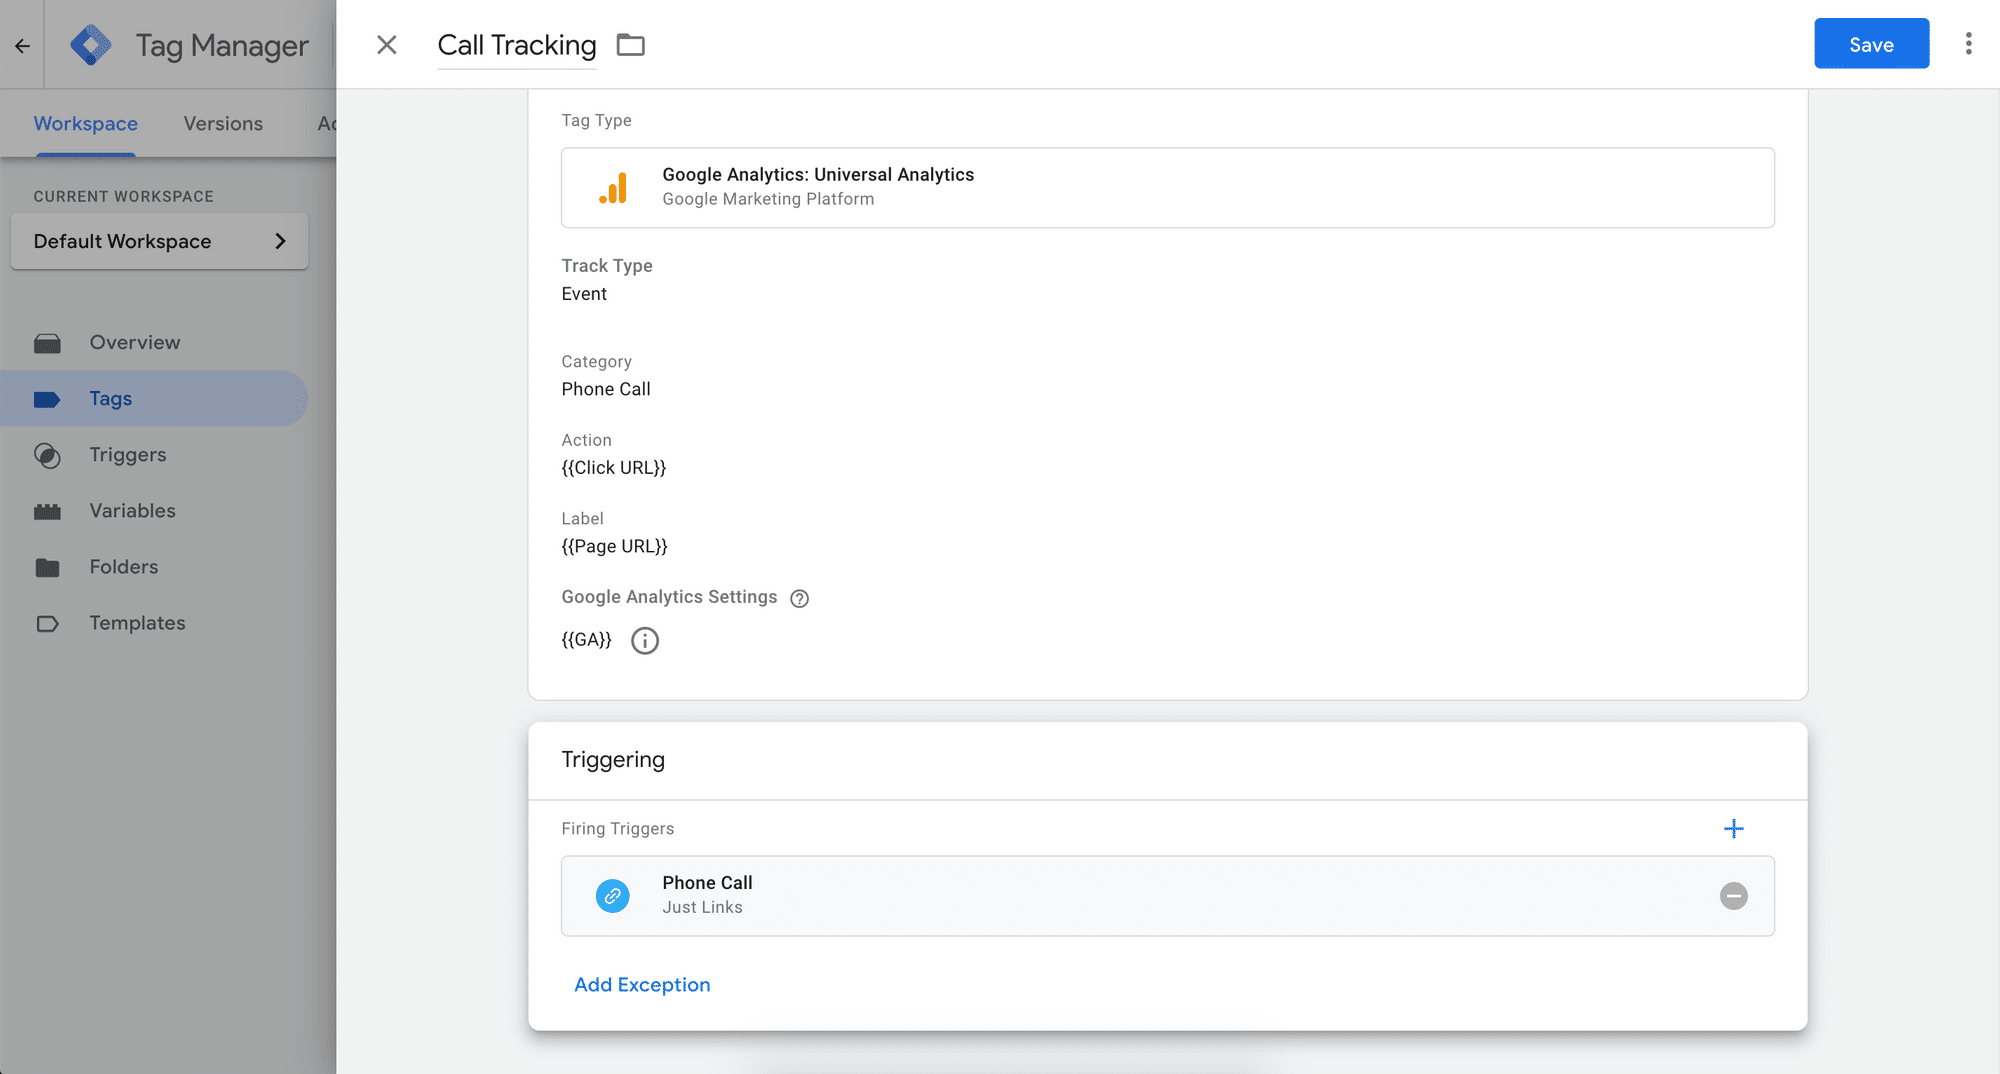Screen dimensions: 2000x1074
Task: Click the Triggering section heading
Action: 613,760
